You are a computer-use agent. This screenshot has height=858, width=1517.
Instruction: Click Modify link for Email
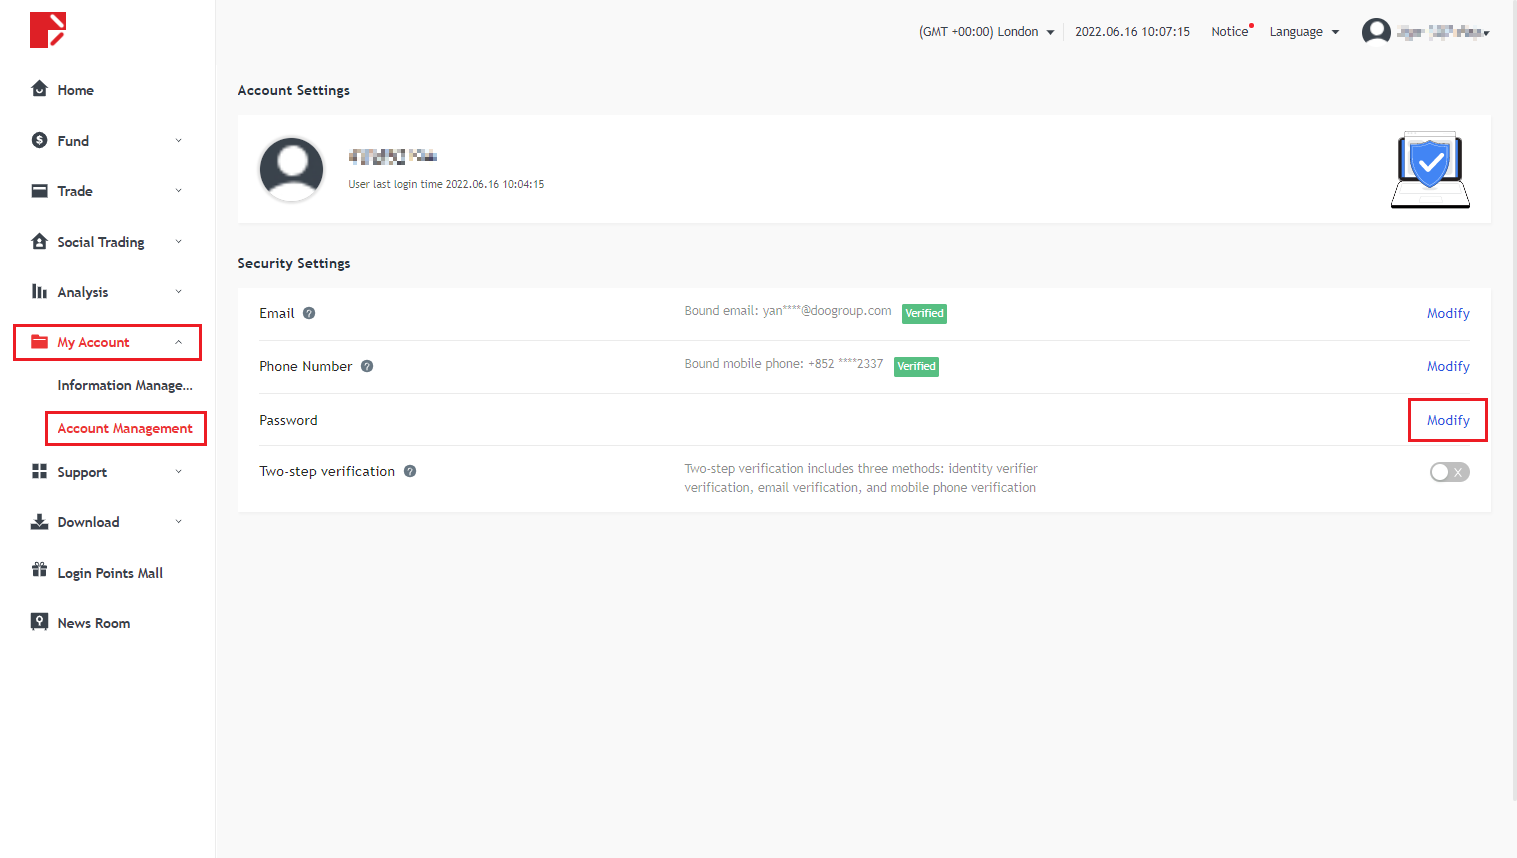tap(1447, 313)
